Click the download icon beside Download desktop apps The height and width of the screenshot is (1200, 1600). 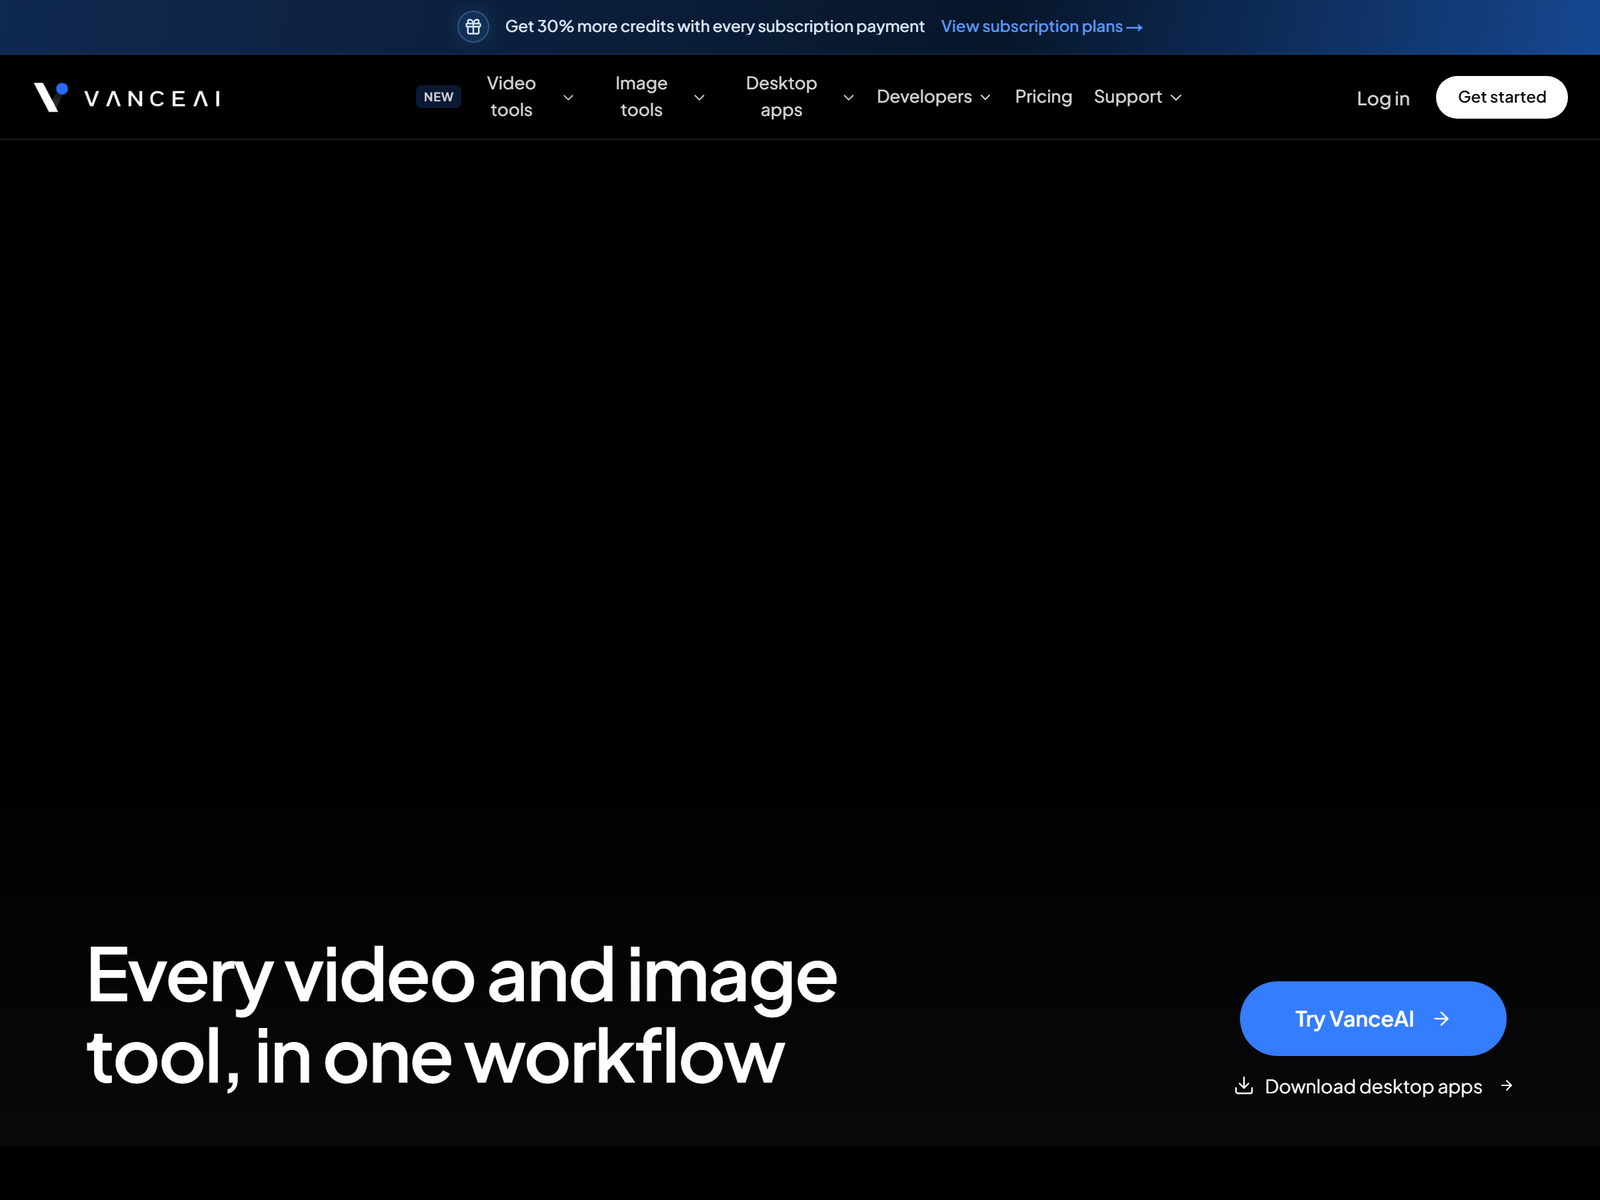tap(1244, 1086)
